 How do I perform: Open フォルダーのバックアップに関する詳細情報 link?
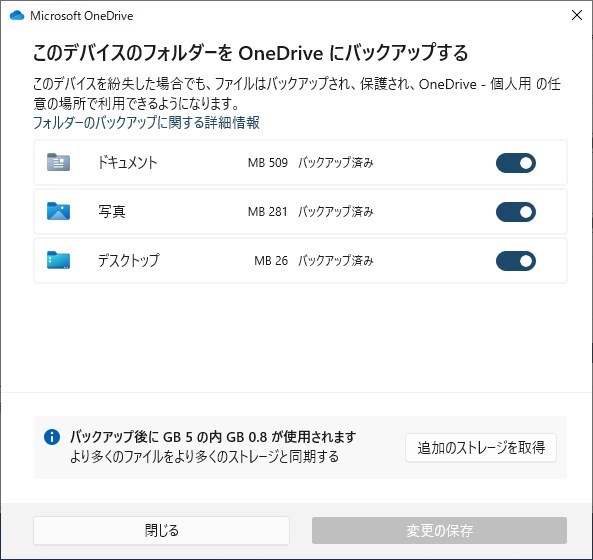click(146, 123)
